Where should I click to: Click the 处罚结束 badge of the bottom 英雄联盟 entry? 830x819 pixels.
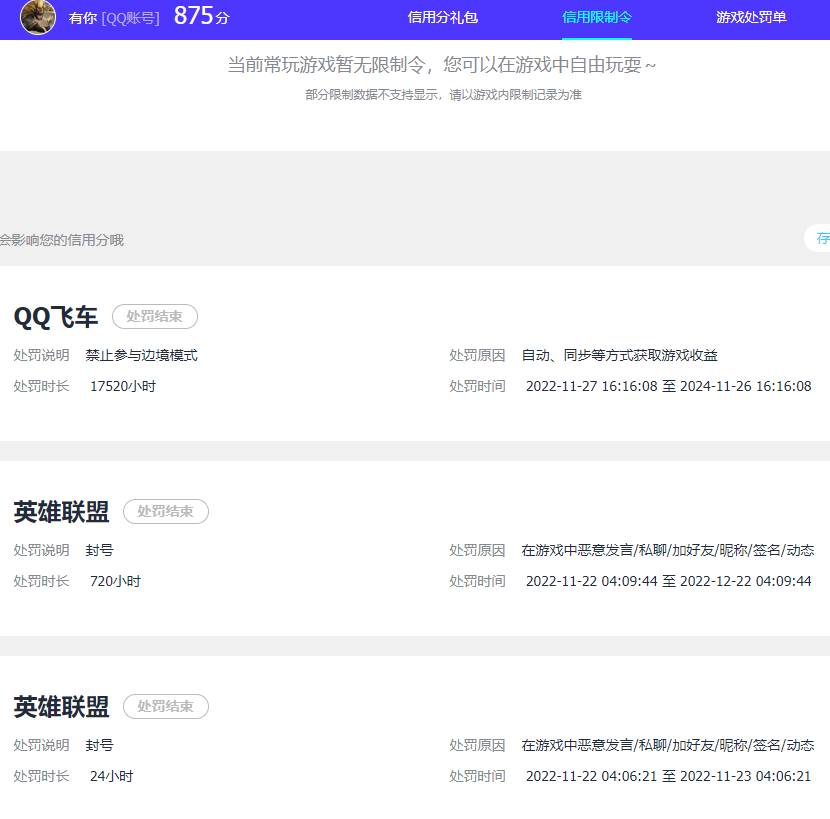165,706
